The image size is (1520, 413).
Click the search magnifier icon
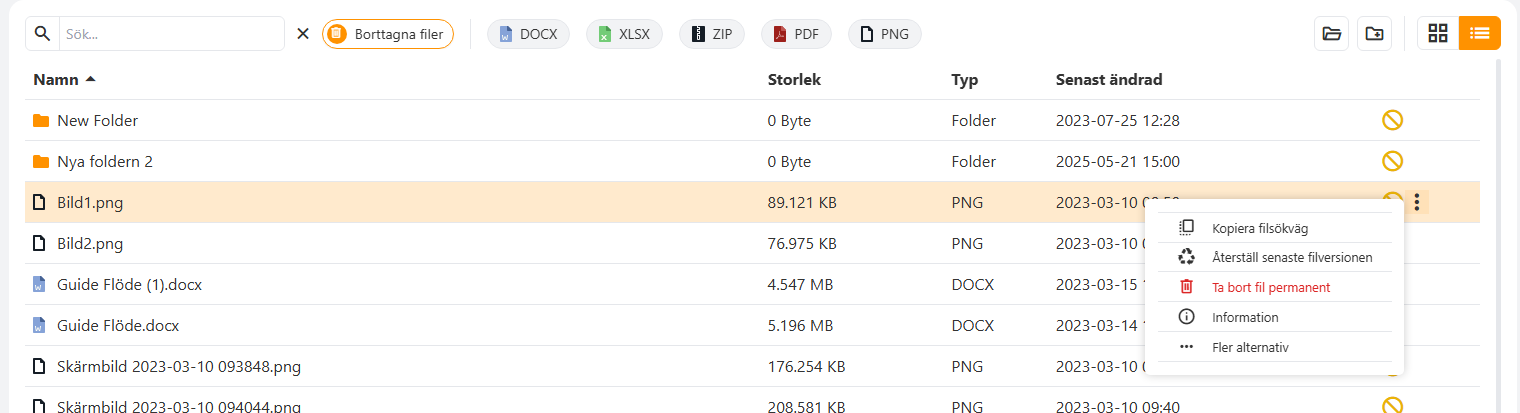click(x=42, y=34)
